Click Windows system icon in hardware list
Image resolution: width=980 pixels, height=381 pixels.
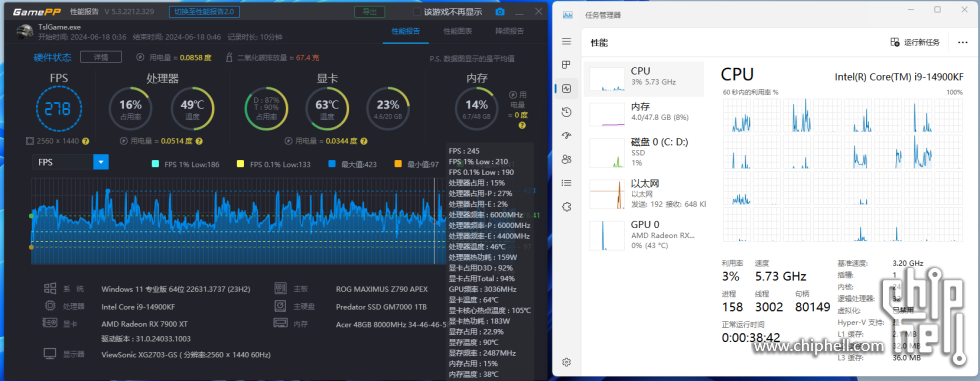pyautogui.click(x=50, y=288)
